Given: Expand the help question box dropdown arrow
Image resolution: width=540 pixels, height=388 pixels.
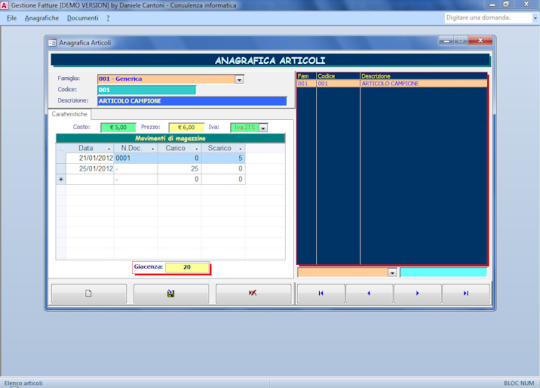Looking at the screenshot, I should (535, 18).
